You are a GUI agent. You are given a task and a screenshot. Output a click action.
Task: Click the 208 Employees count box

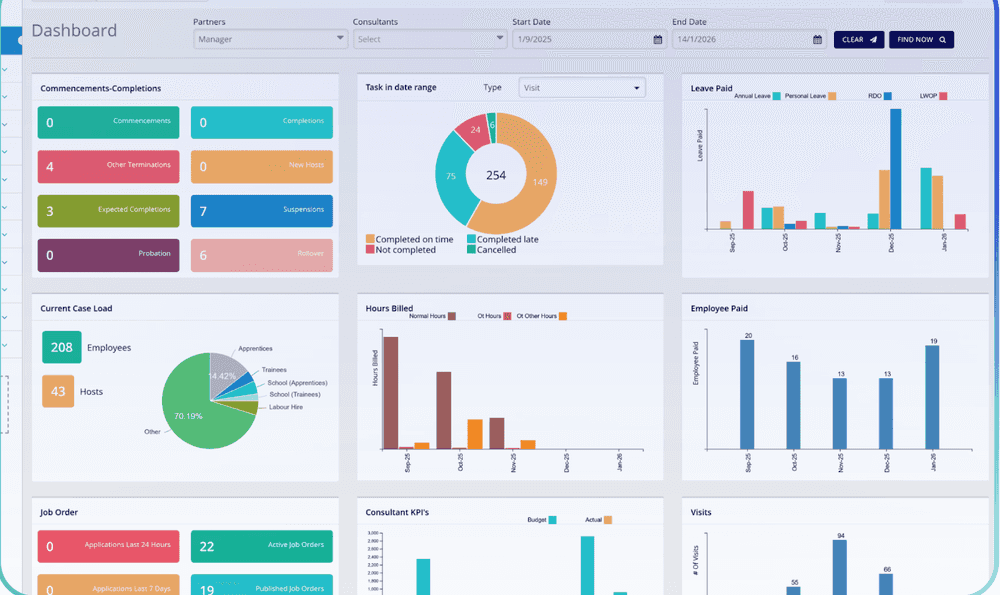pyautogui.click(x=62, y=347)
